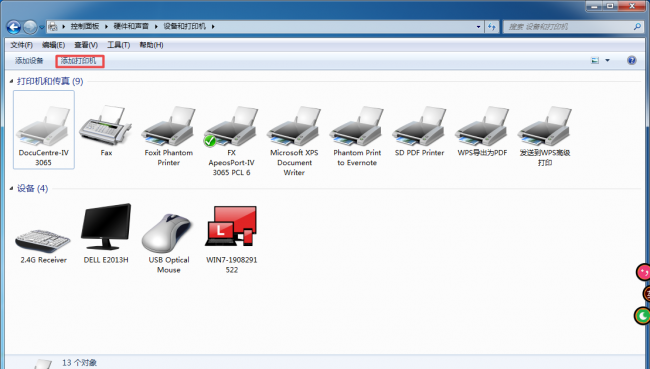Open the address bar history dropdown

(478, 27)
